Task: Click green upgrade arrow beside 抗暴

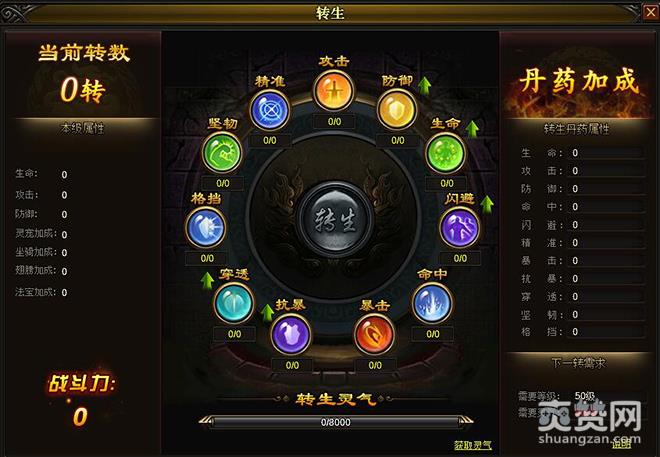Action: tap(267, 313)
